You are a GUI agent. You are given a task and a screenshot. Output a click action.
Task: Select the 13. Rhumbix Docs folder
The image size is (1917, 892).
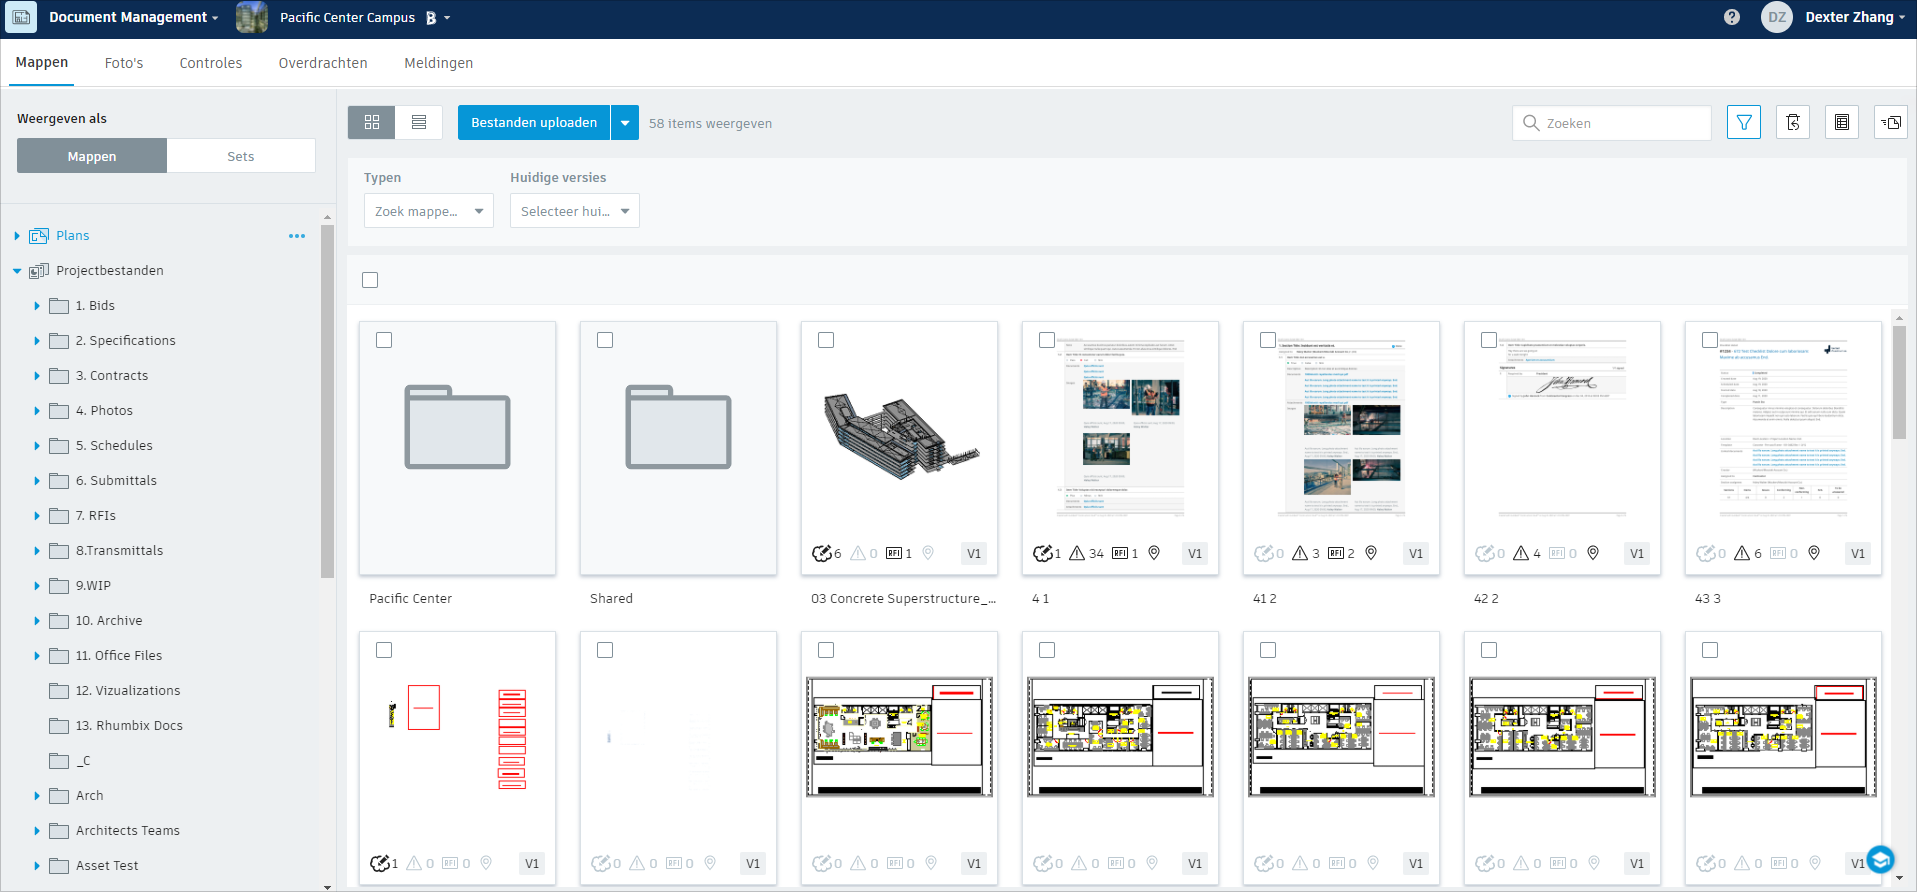(129, 726)
